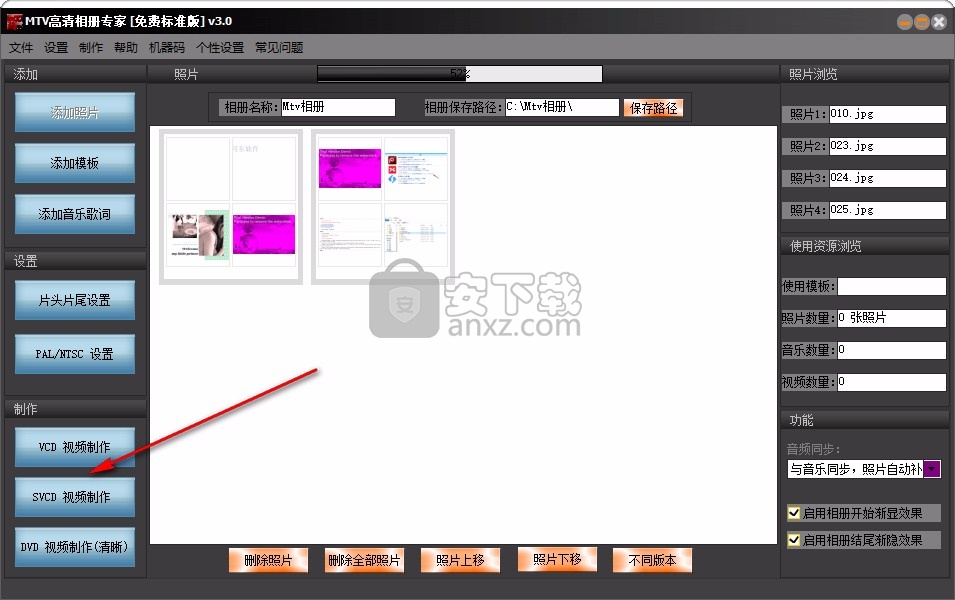Open the 机器码 menu
The image size is (955, 600).
pos(167,48)
